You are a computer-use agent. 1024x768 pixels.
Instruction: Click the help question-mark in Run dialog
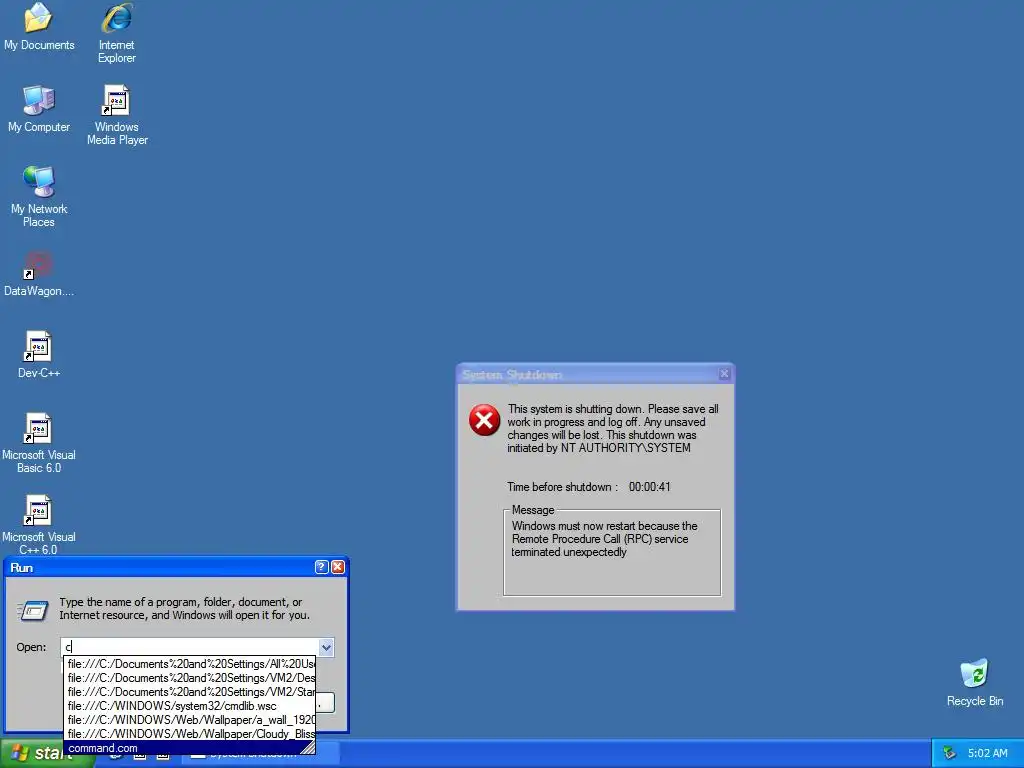click(x=321, y=567)
